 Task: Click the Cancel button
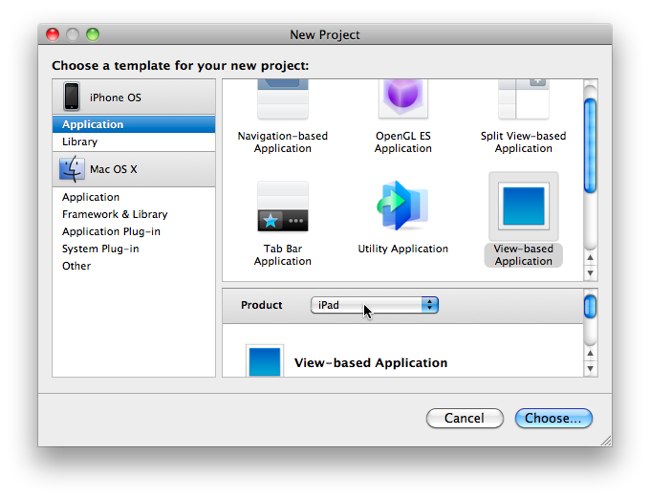465,418
